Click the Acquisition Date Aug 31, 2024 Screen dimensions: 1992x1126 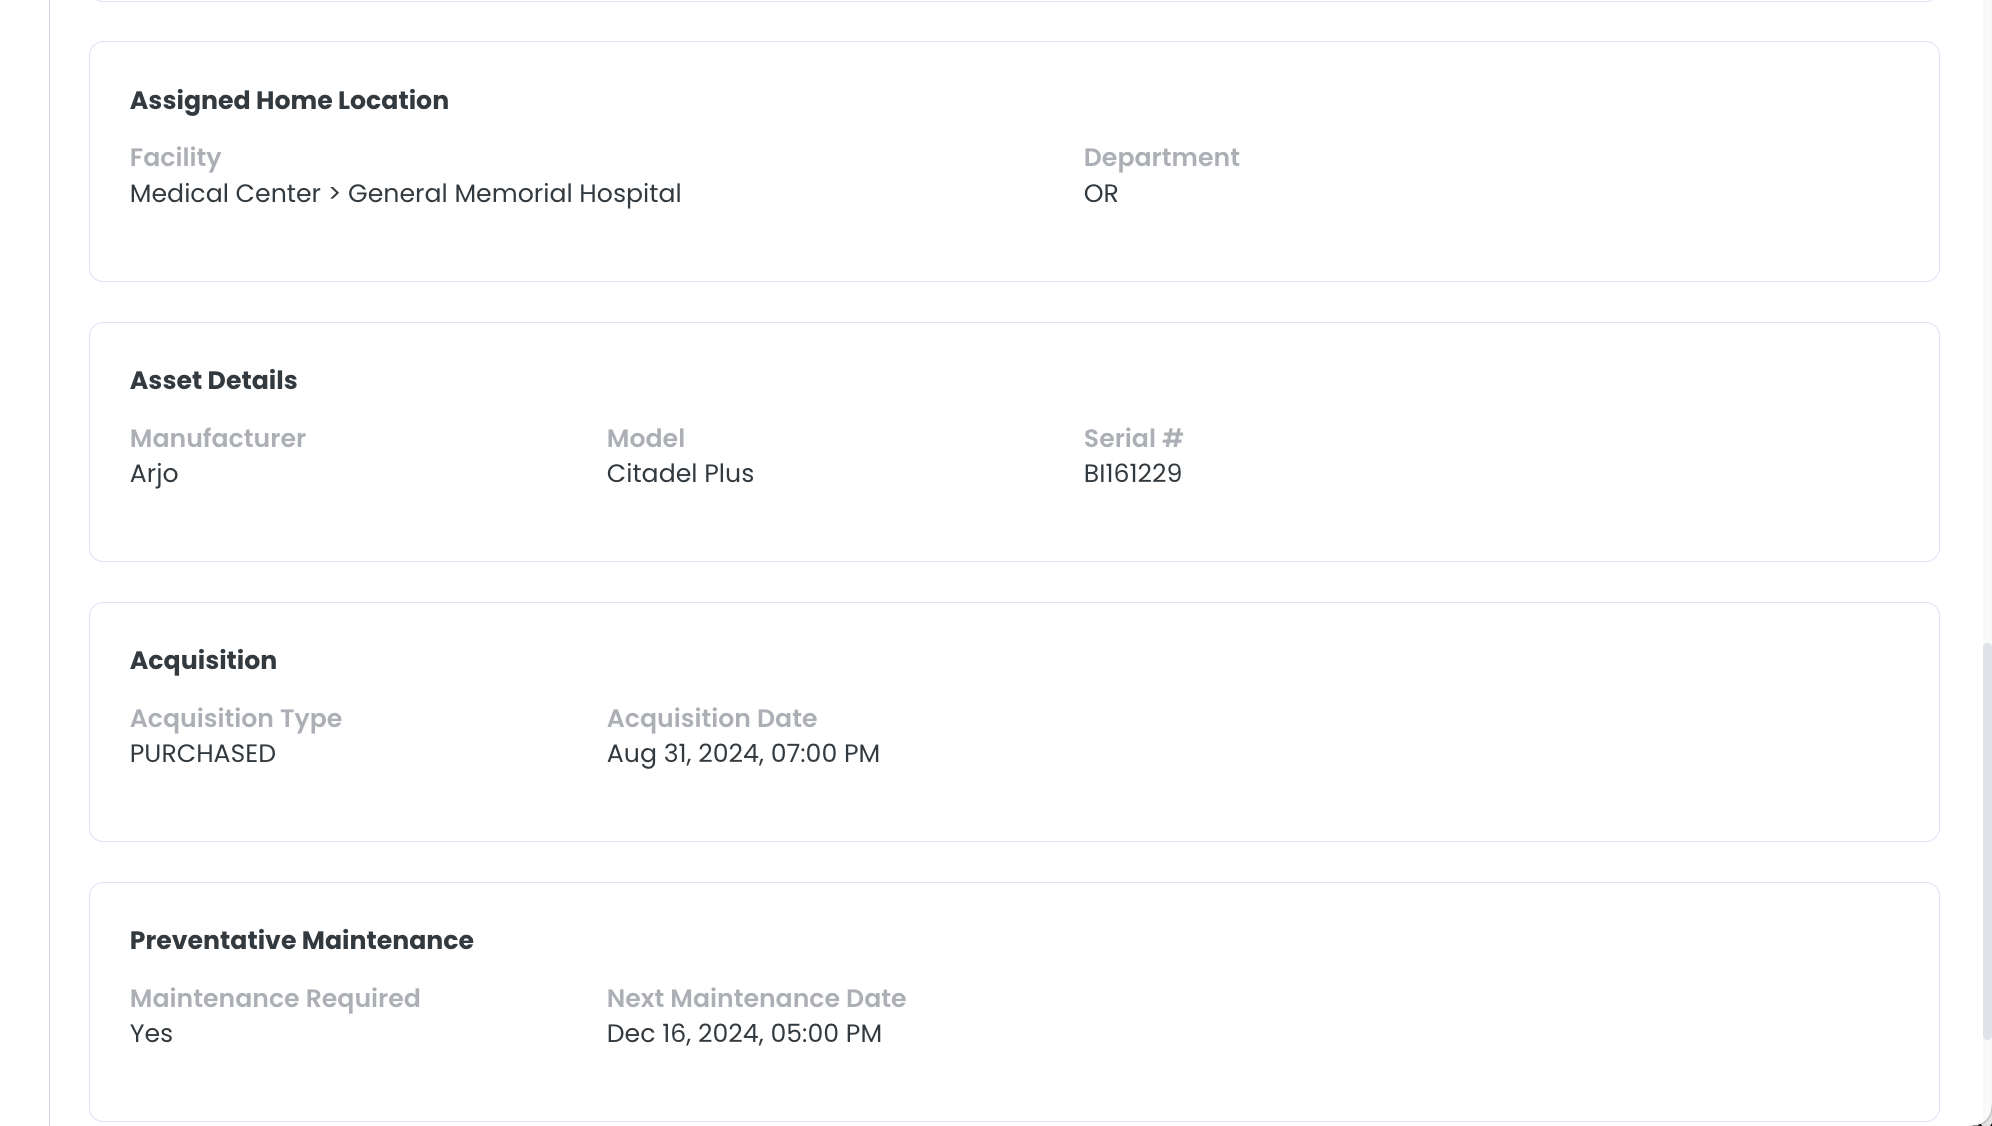click(x=743, y=754)
